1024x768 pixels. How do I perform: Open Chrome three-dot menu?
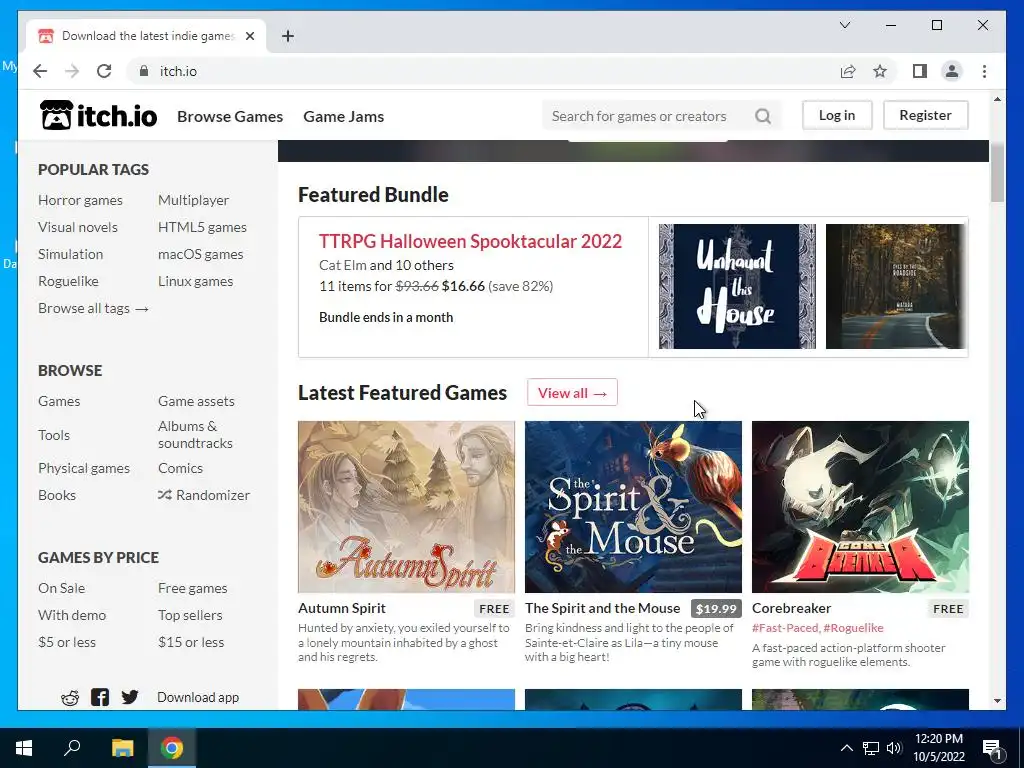click(984, 71)
